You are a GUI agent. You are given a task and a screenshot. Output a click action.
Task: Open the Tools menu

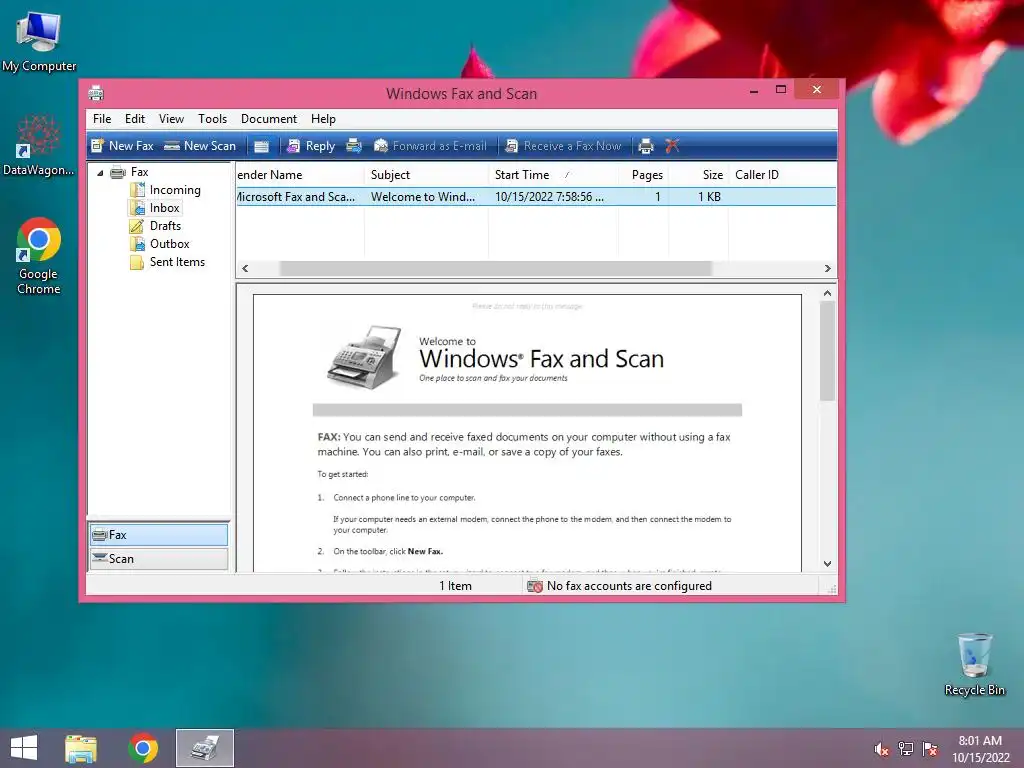[212, 119]
